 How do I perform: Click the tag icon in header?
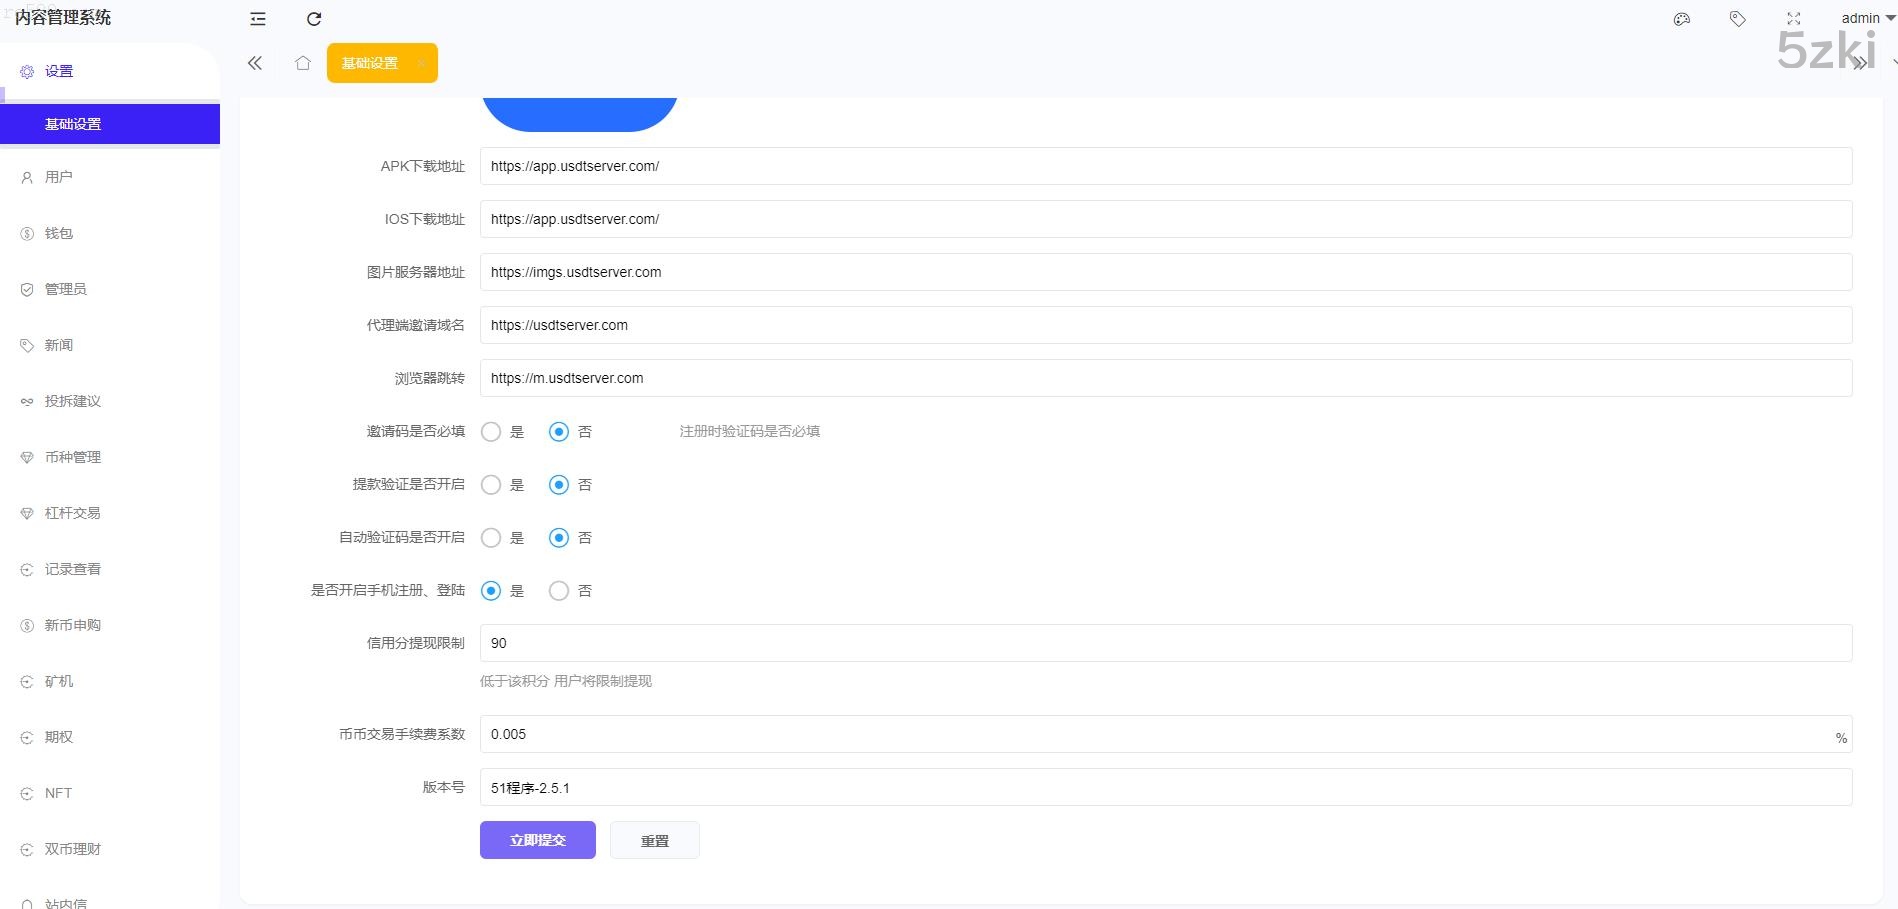point(1738,19)
